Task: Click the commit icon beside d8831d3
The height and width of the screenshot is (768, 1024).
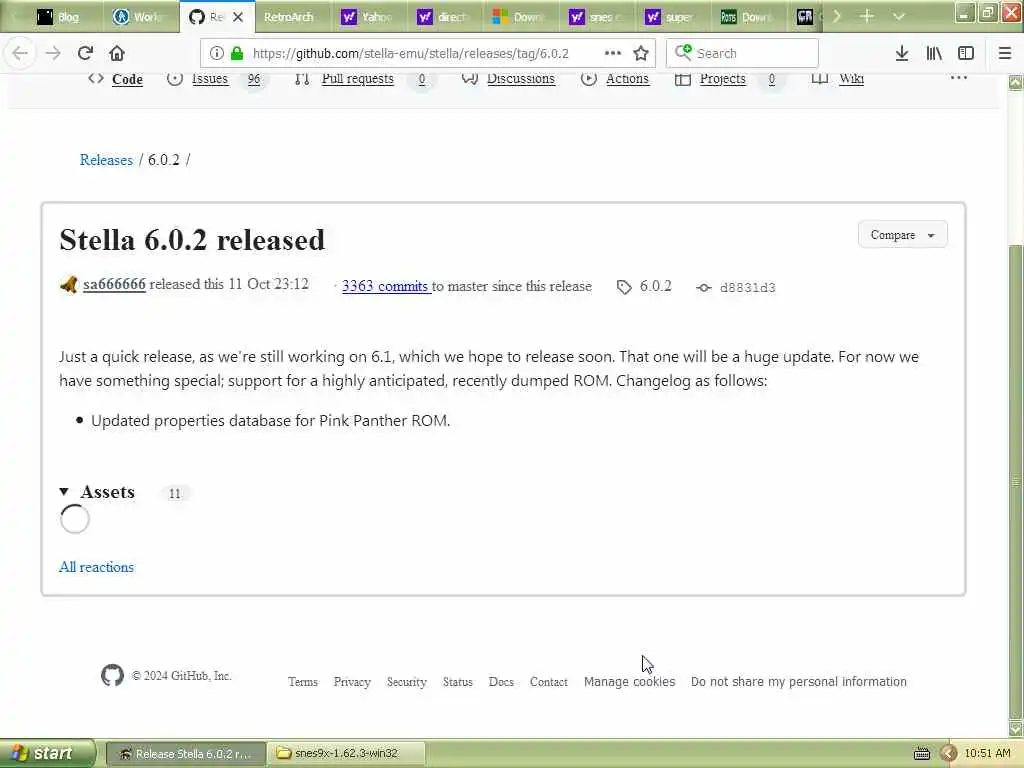Action: (x=703, y=287)
